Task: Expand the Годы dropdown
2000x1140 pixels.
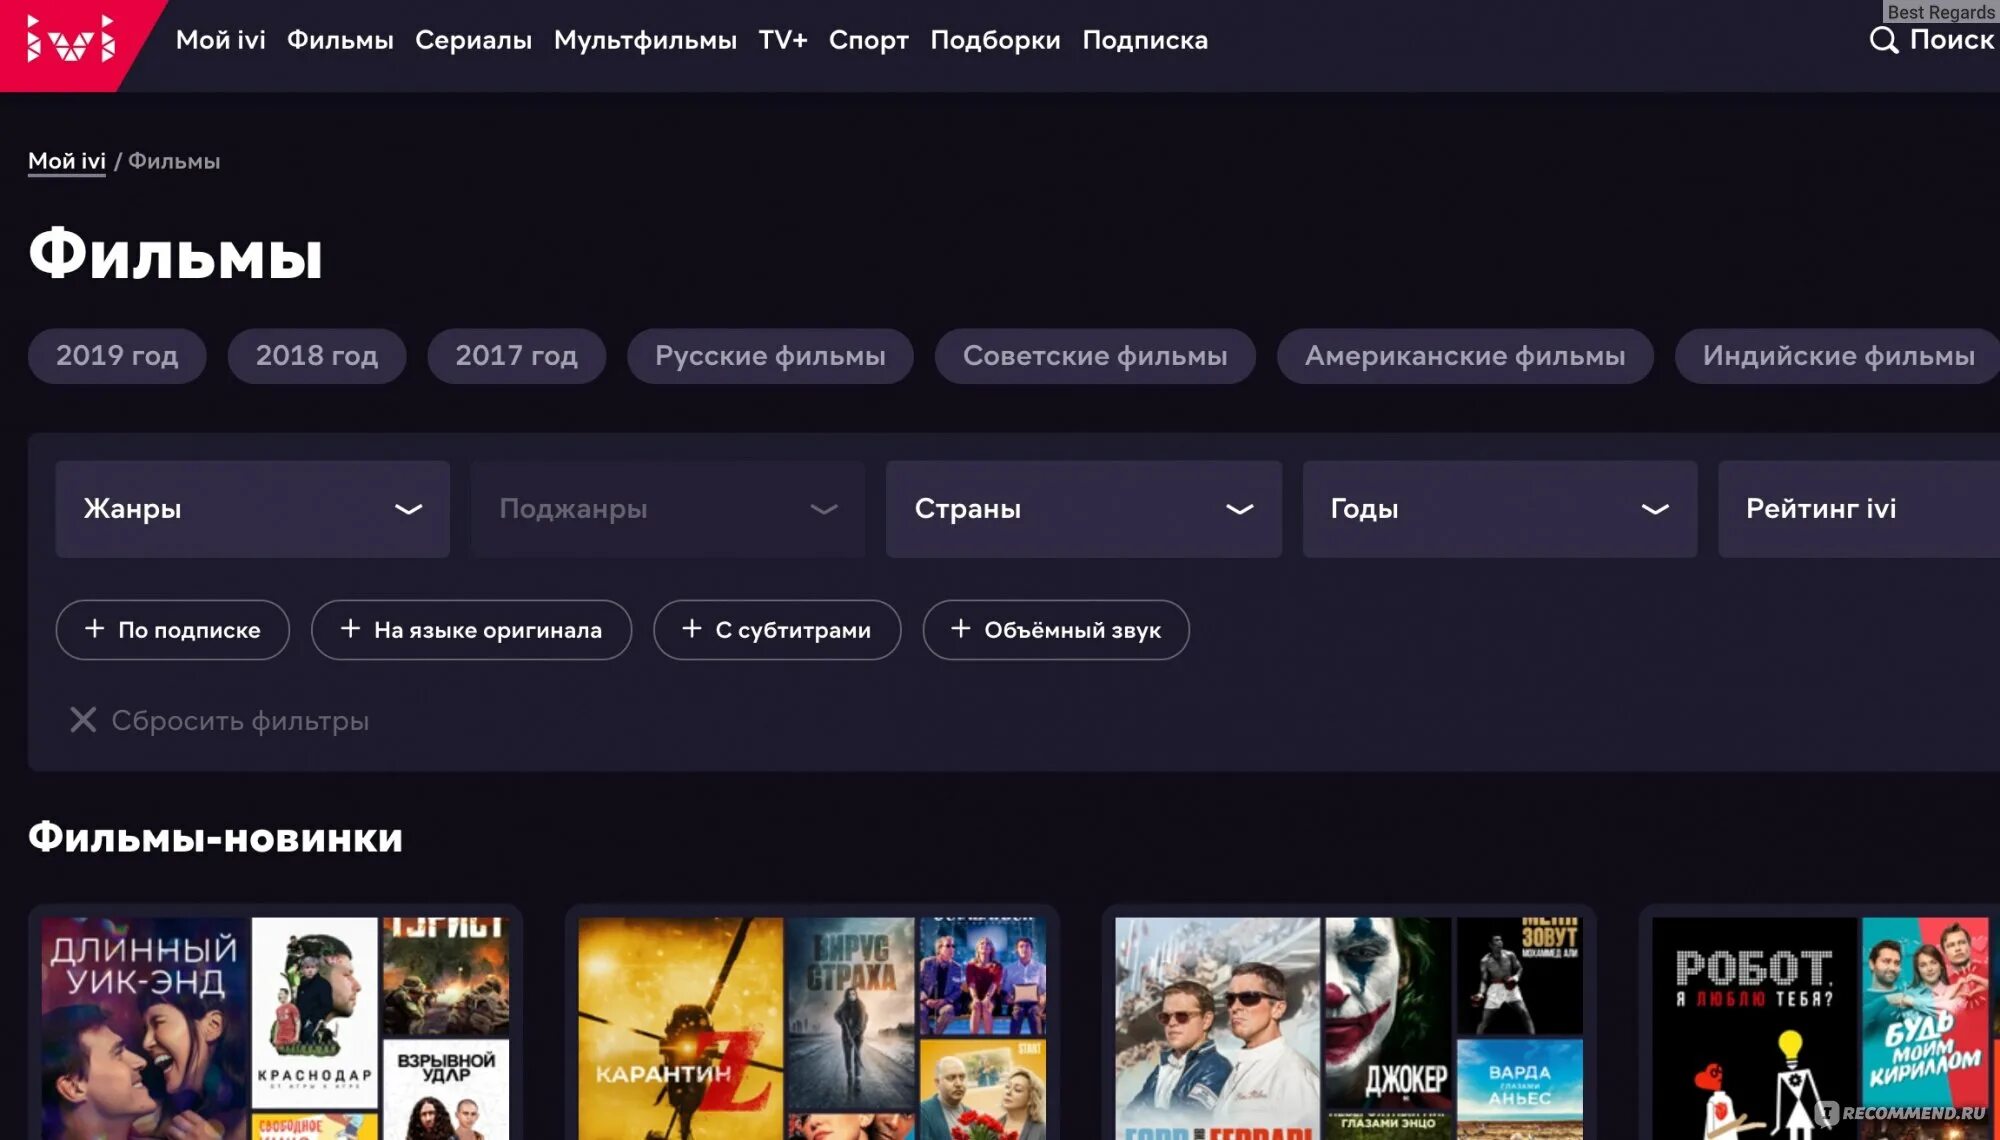Action: pos(1500,509)
